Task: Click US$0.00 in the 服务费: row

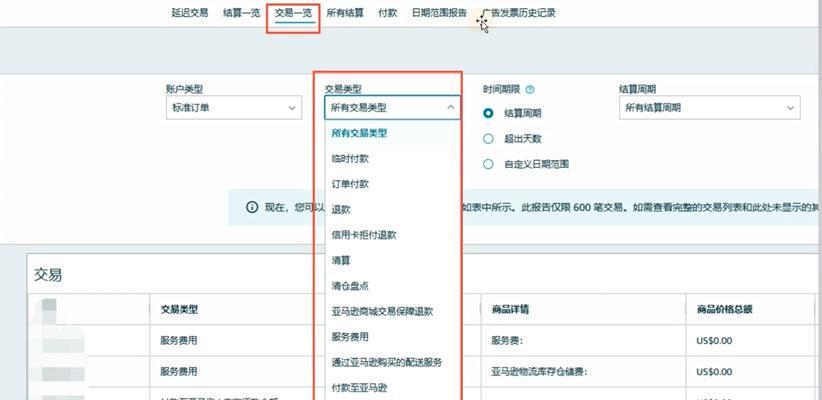Action: [714, 341]
